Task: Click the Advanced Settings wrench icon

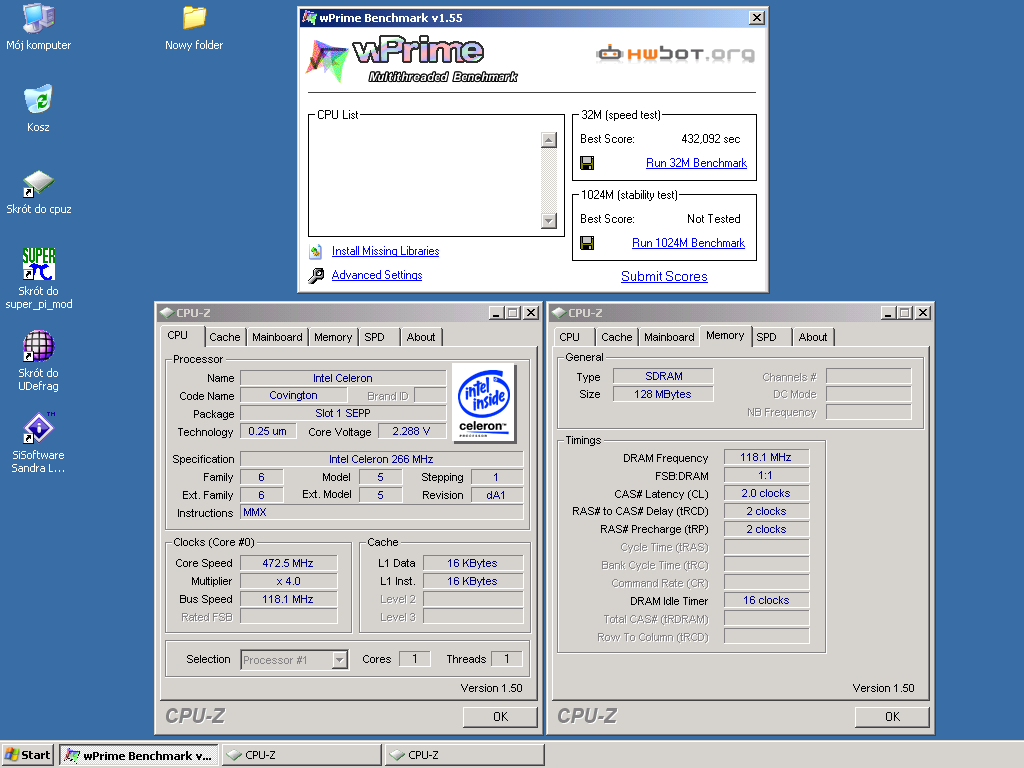Action: (316, 276)
